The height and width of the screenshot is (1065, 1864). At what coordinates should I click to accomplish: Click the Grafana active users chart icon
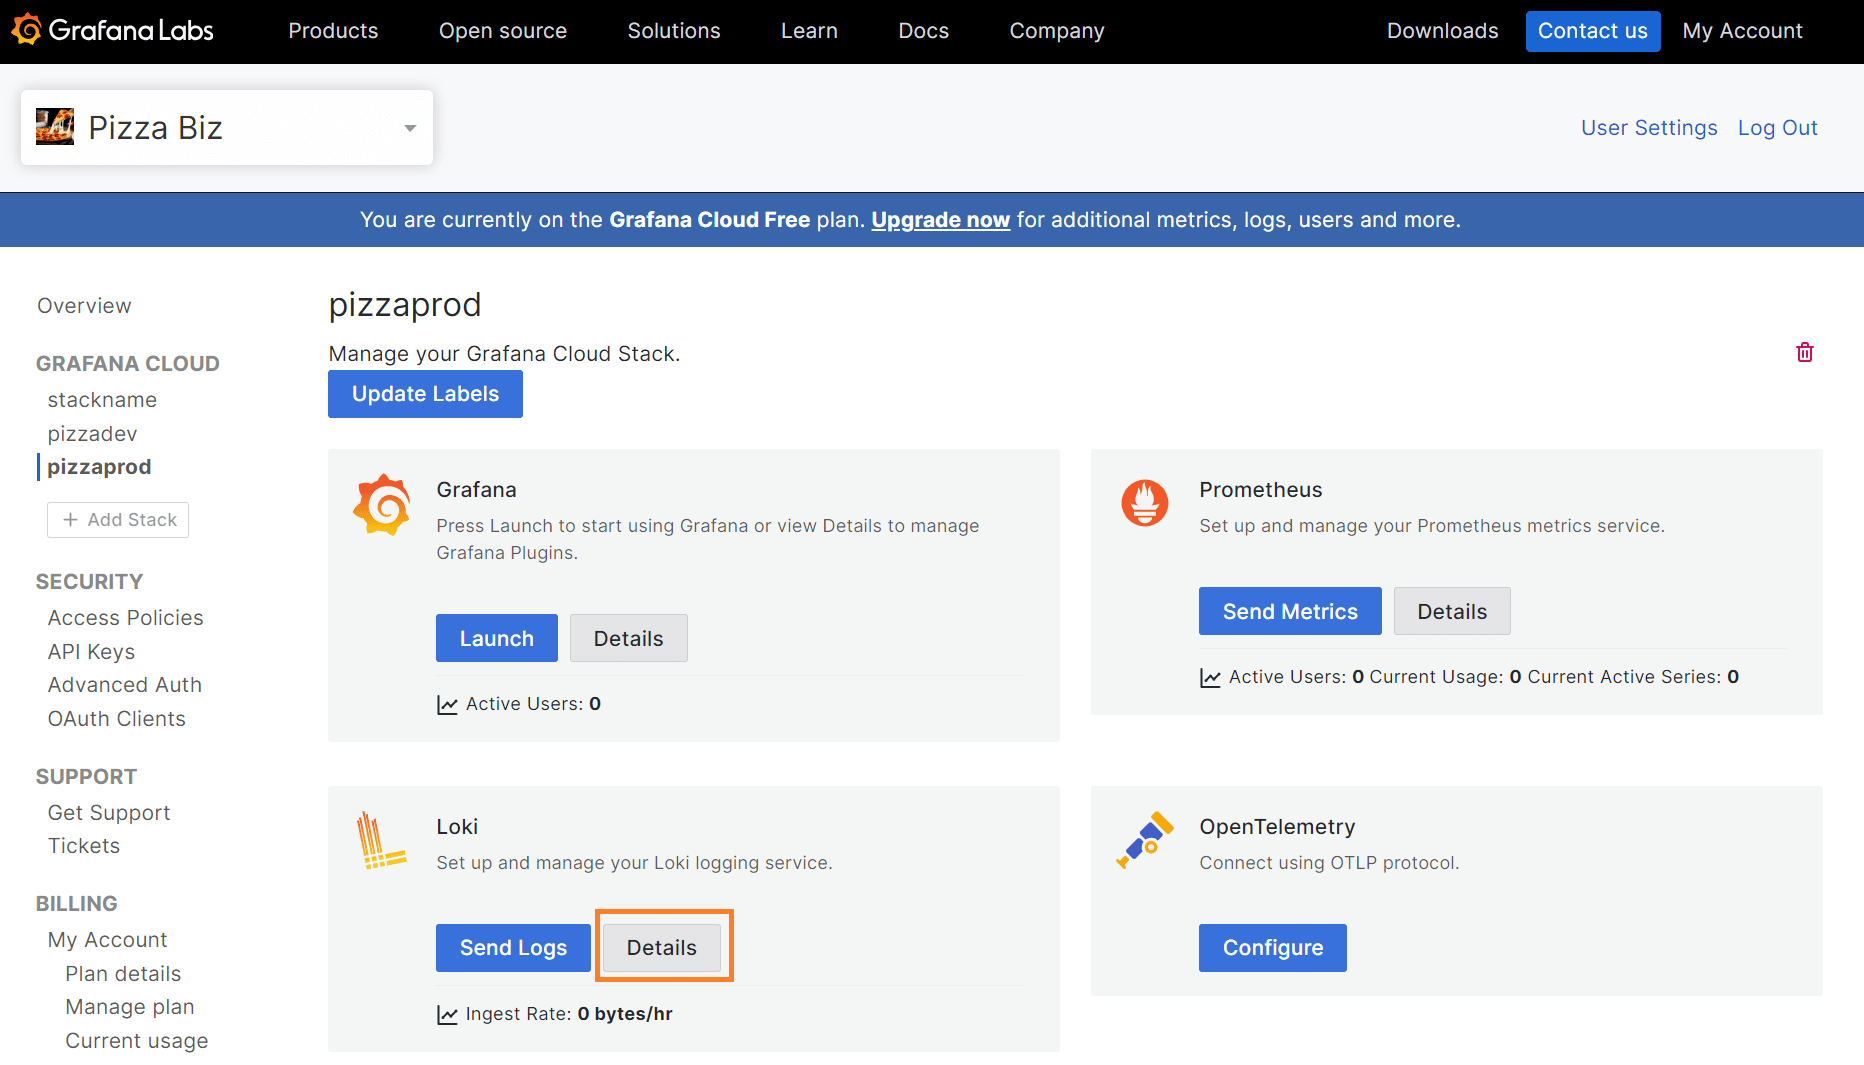(x=447, y=705)
